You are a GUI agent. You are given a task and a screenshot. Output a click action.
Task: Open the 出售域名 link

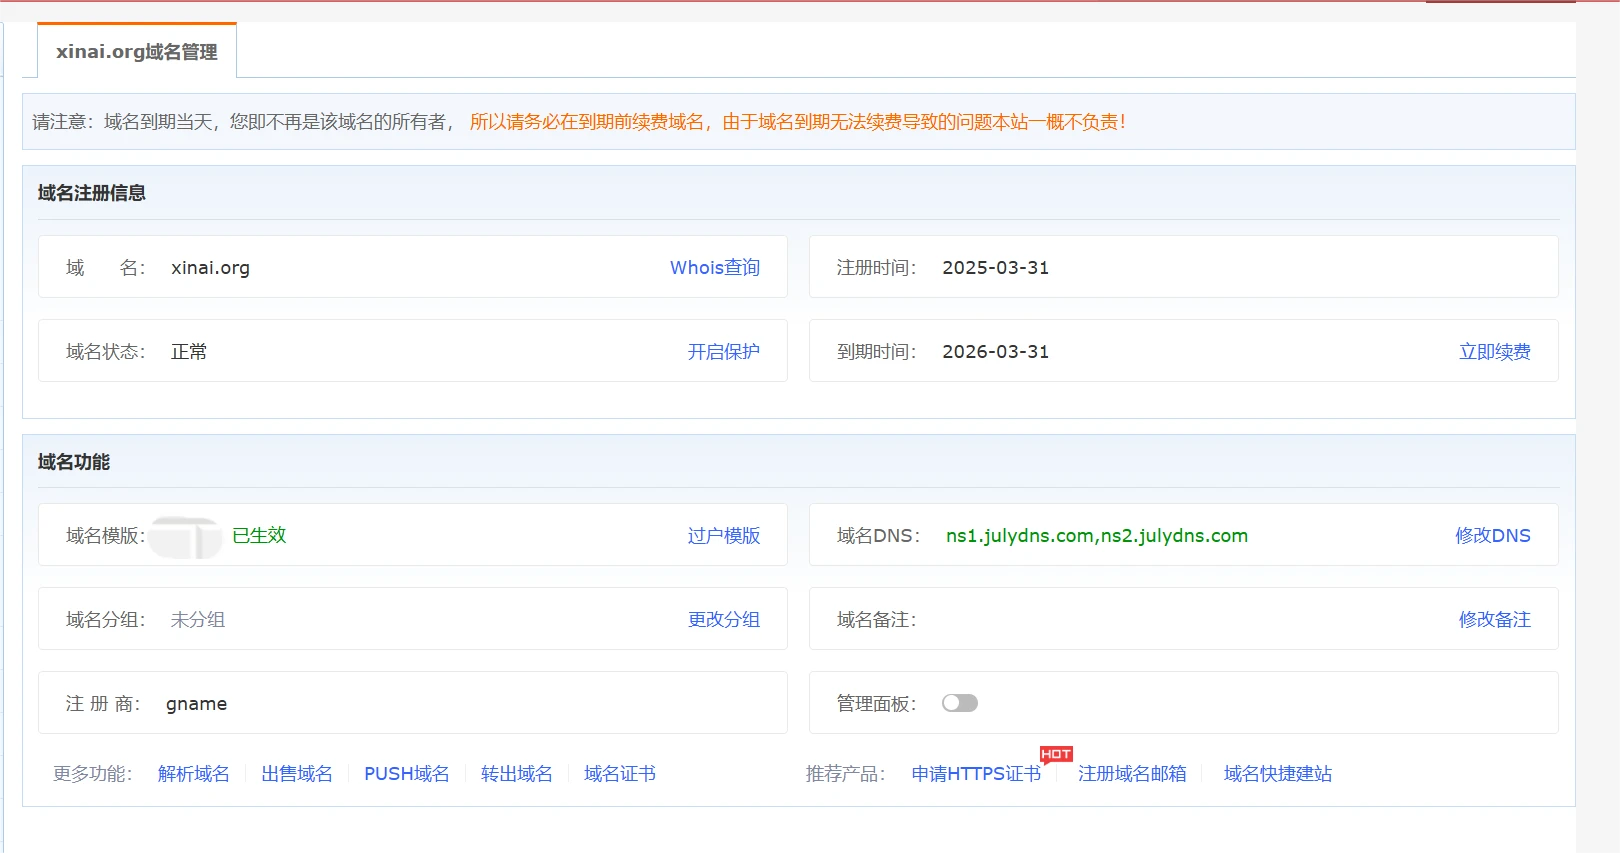(297, 774)
